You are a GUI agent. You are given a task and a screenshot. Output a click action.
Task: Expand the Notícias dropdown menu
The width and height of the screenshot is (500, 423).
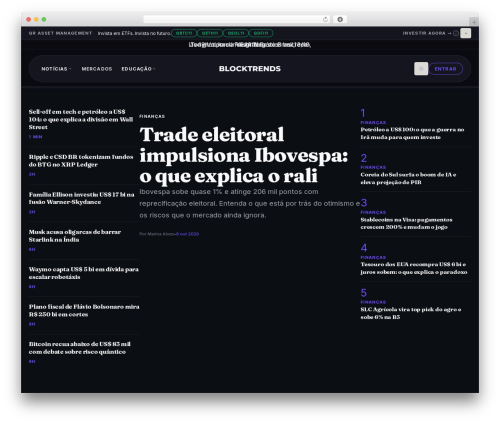pos(56,69)
